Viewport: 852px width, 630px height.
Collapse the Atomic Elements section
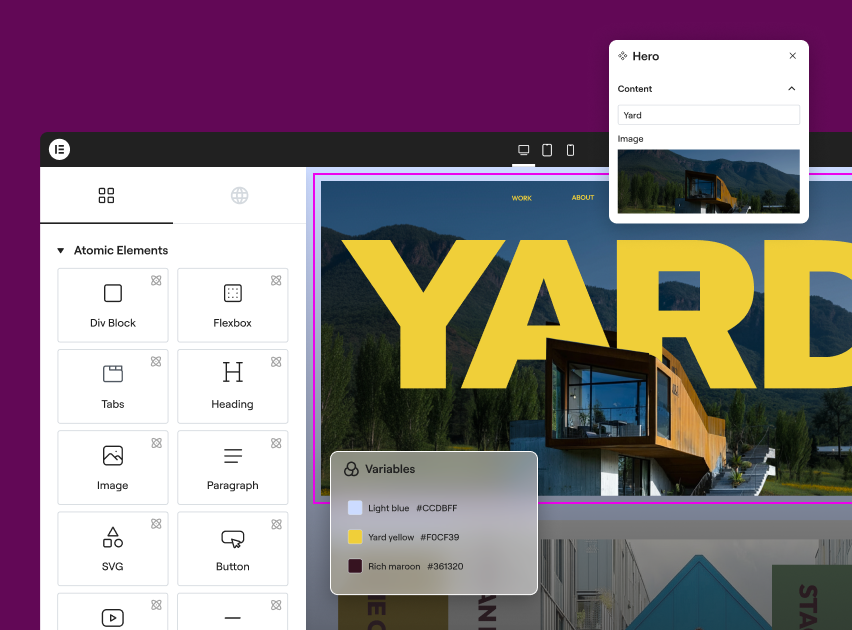(63, 250)
